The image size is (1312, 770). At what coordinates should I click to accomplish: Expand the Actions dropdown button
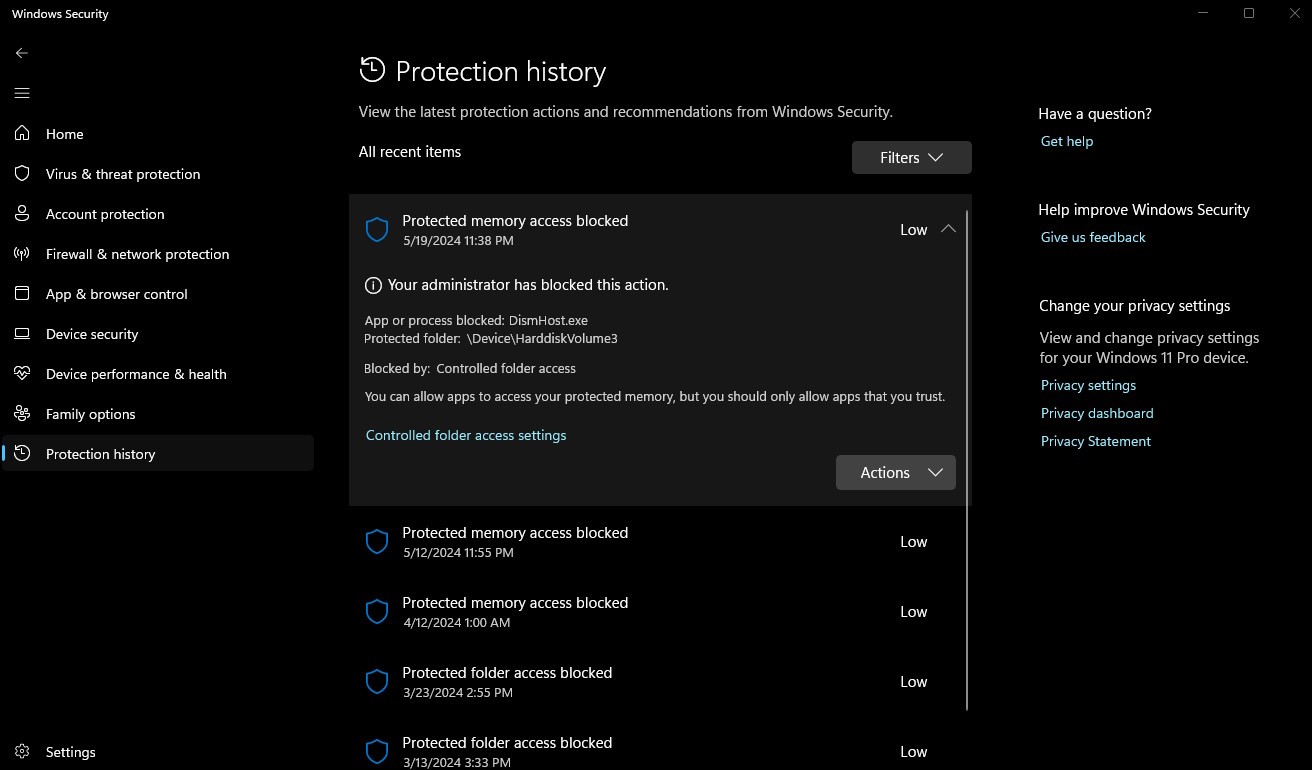pos(895,472)
